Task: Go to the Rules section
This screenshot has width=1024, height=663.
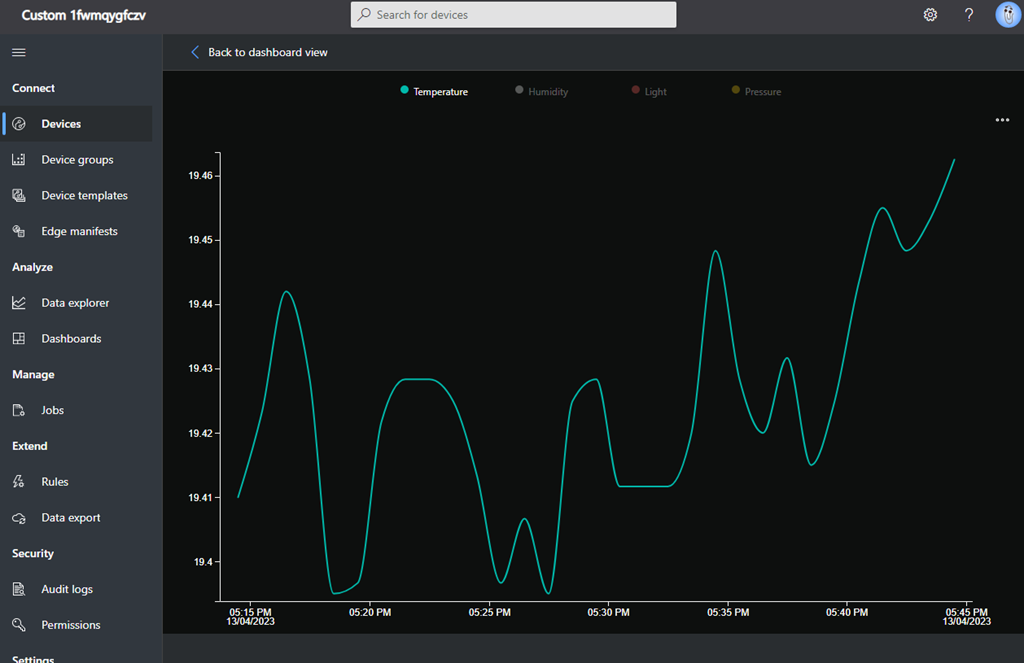Action: pyautogui.click(x=55, y=482)
